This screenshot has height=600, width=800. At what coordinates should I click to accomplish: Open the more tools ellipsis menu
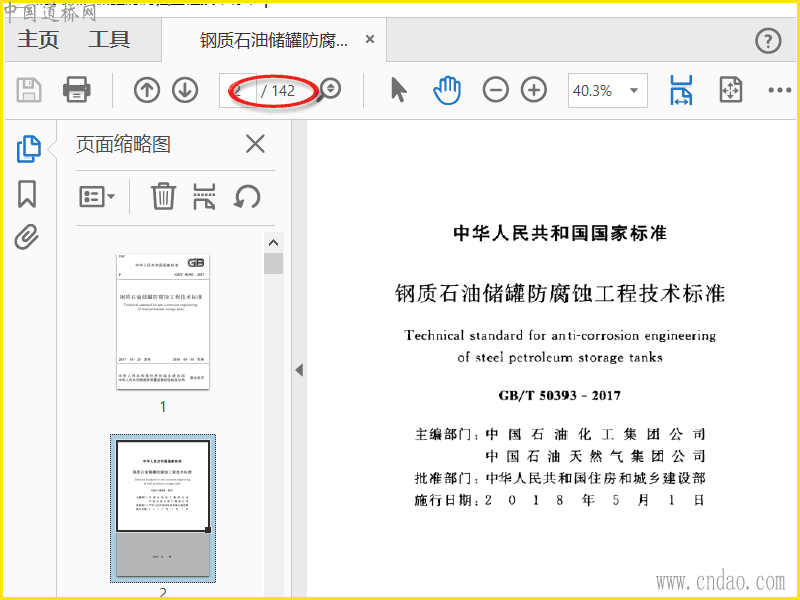tap(779, 90)
